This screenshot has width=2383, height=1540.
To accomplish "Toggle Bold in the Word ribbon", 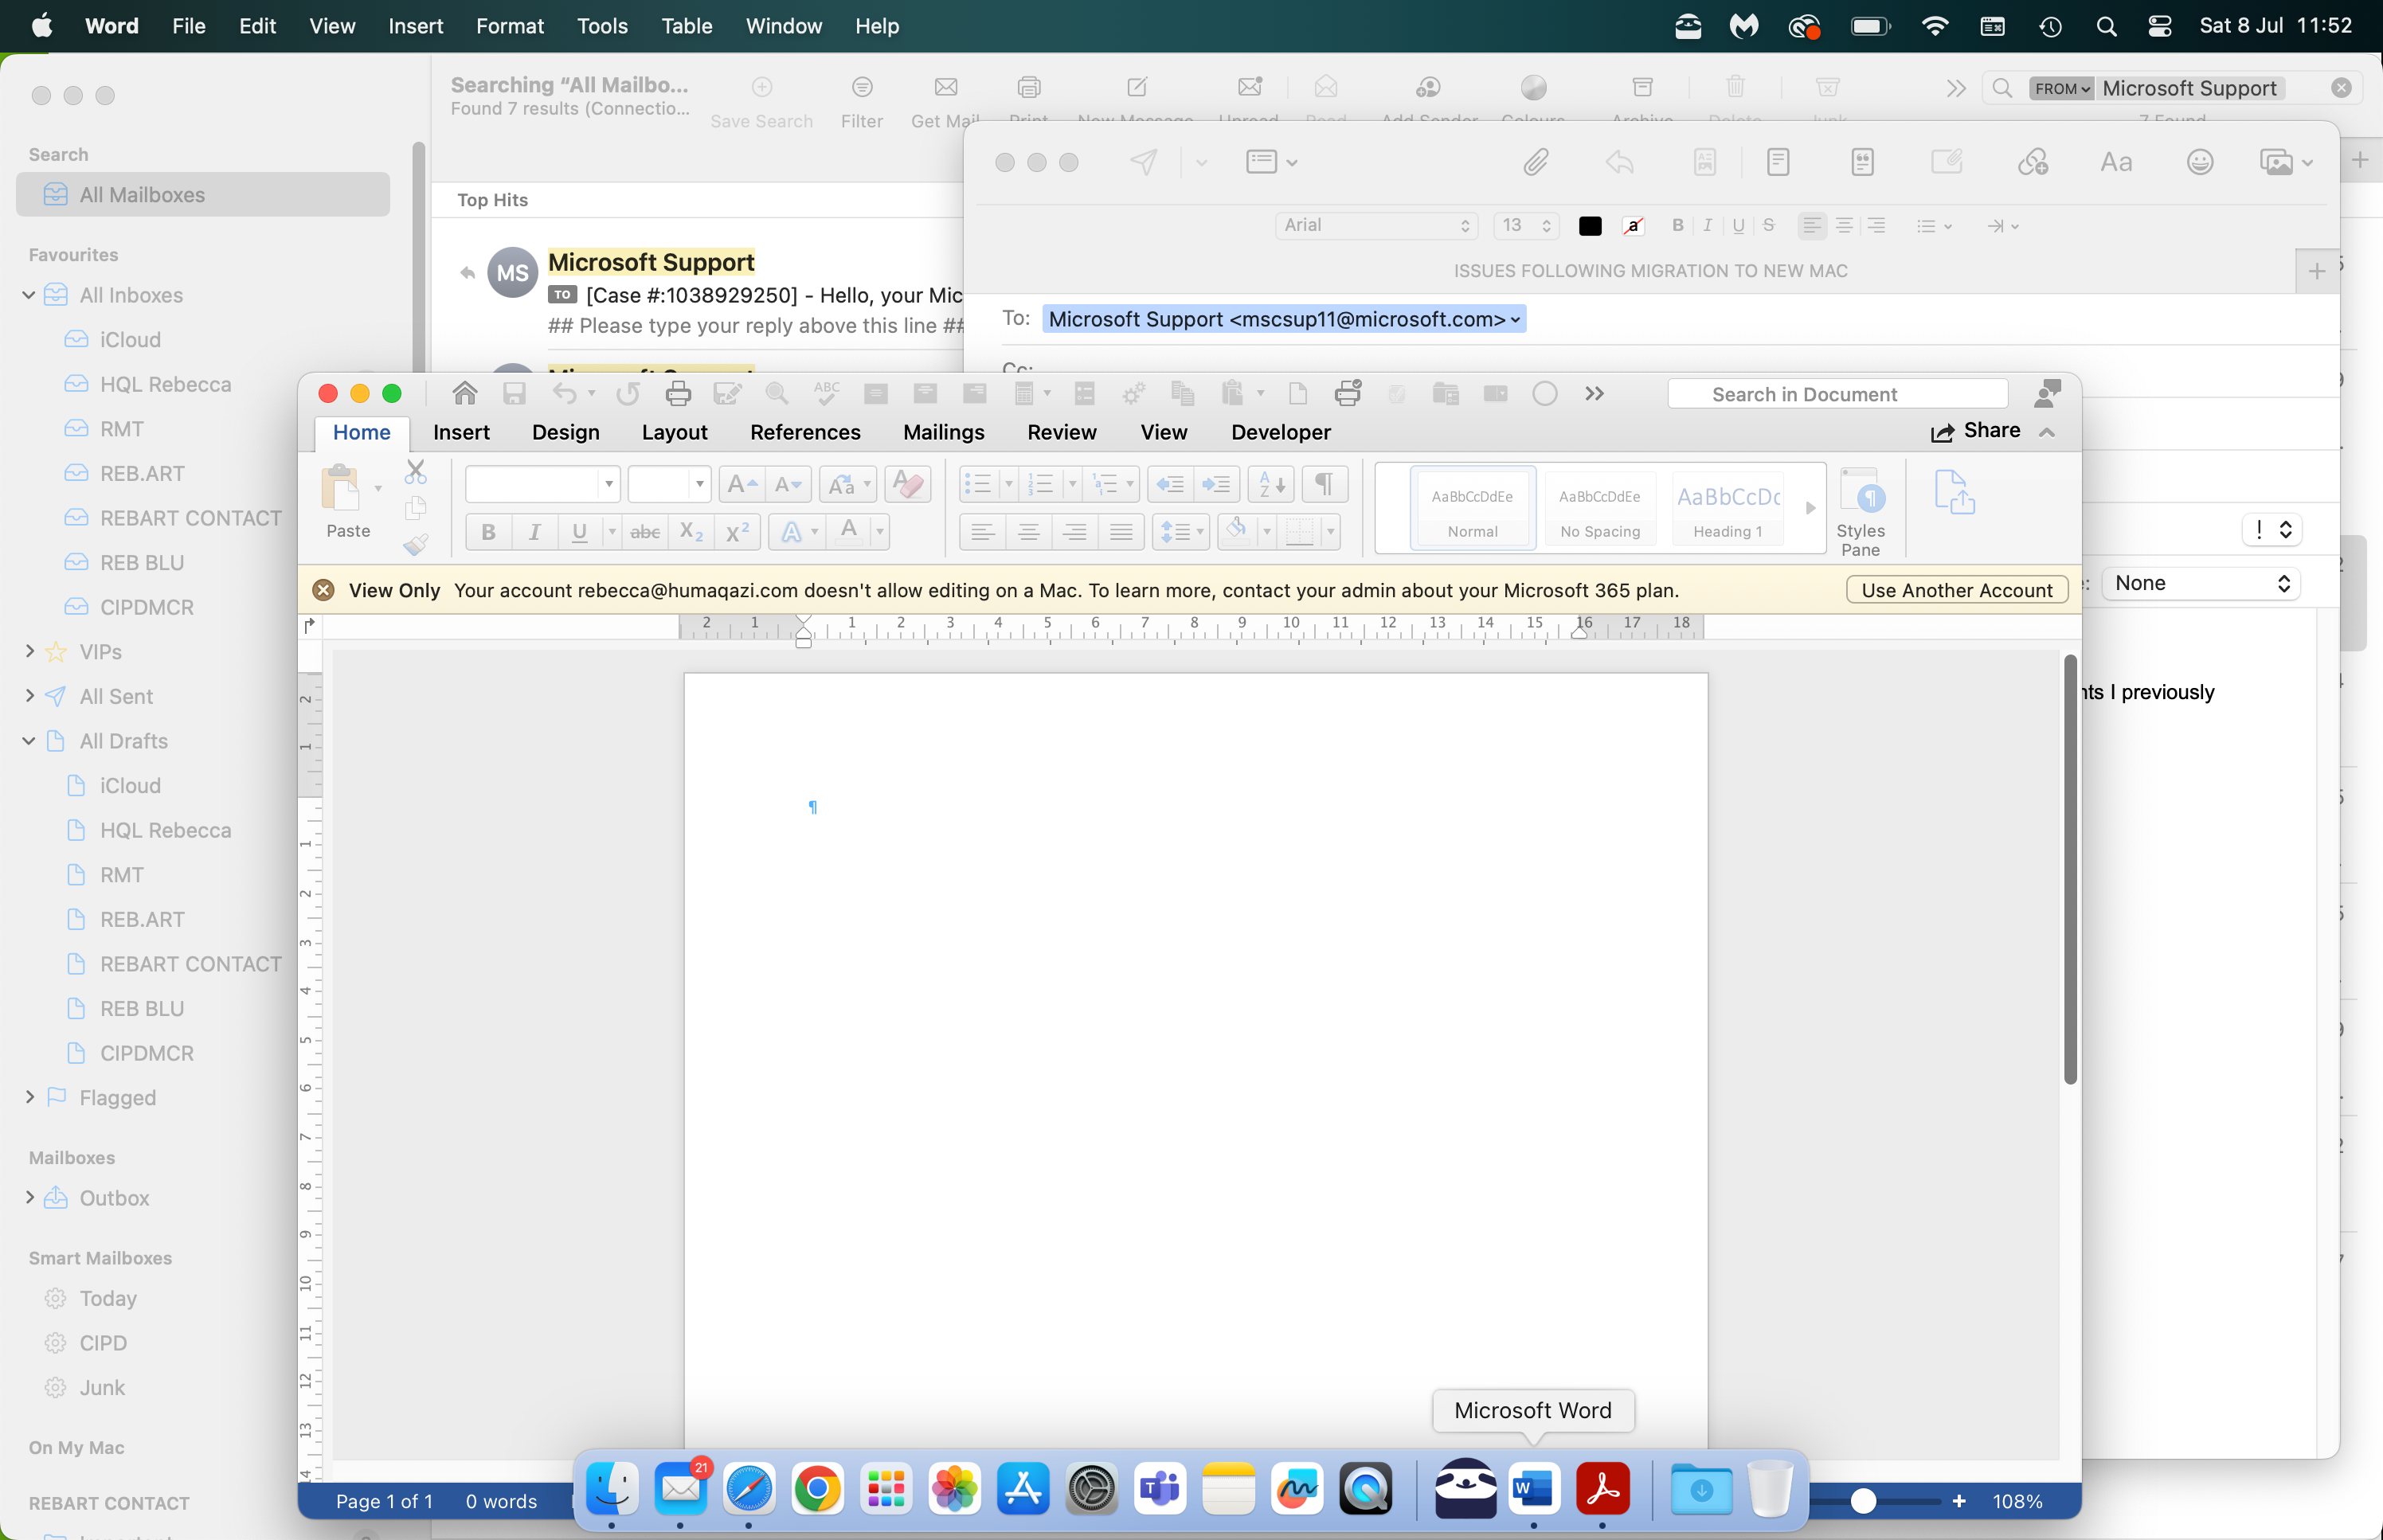I will coord(488,532).
